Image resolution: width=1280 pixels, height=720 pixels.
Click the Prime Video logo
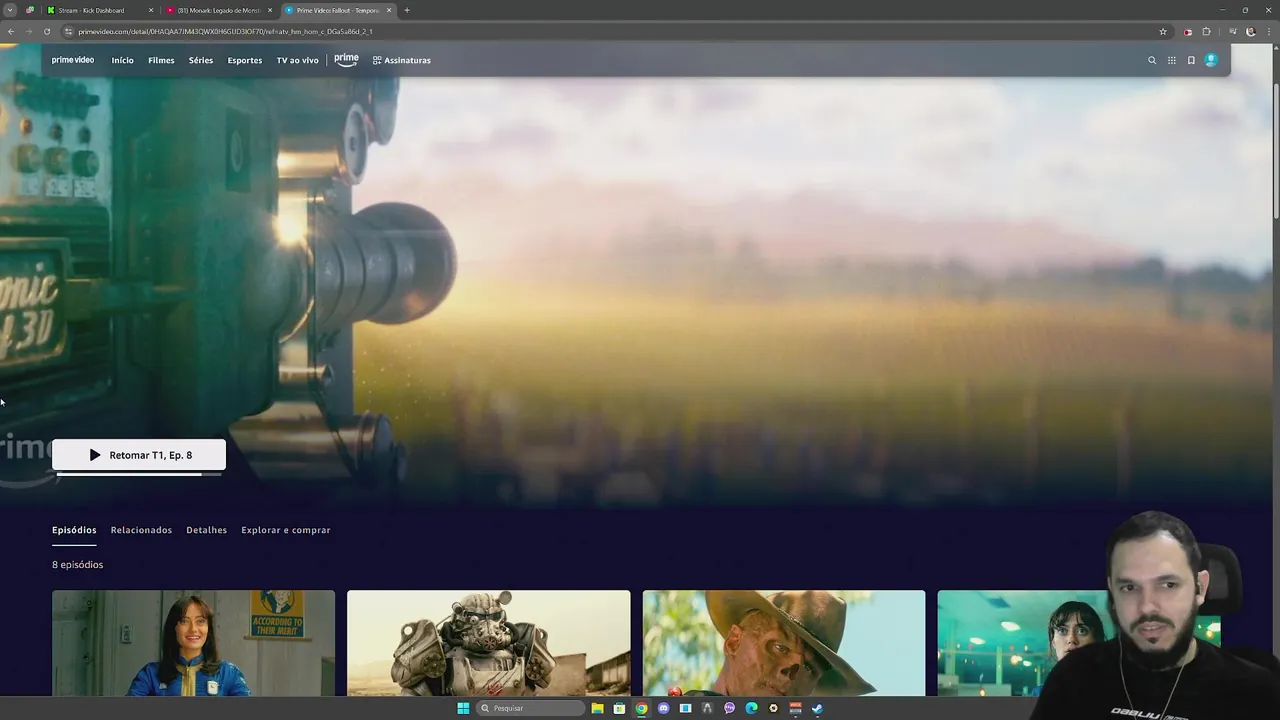73,60
